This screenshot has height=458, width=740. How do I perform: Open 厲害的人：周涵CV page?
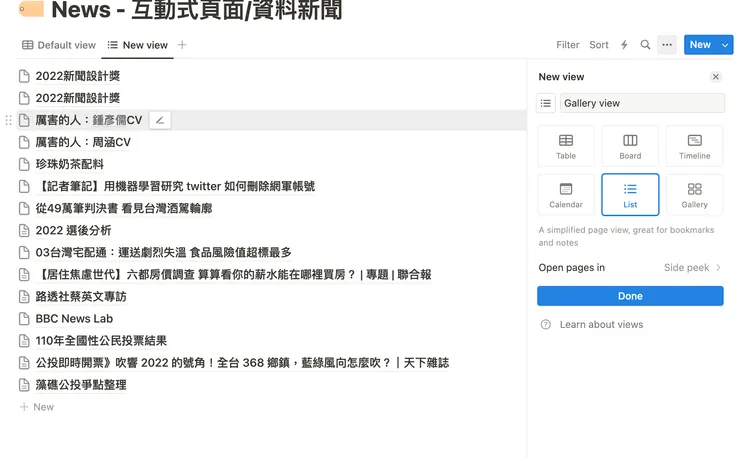tap(83, 142)
